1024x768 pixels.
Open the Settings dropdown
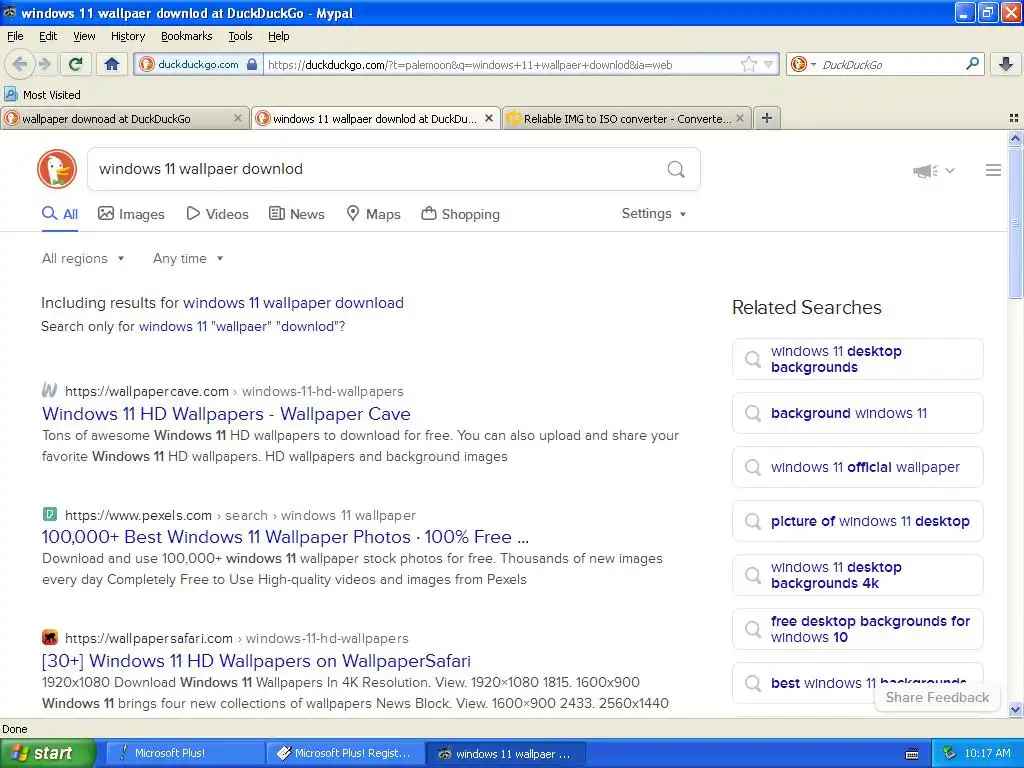pos(654,214)
